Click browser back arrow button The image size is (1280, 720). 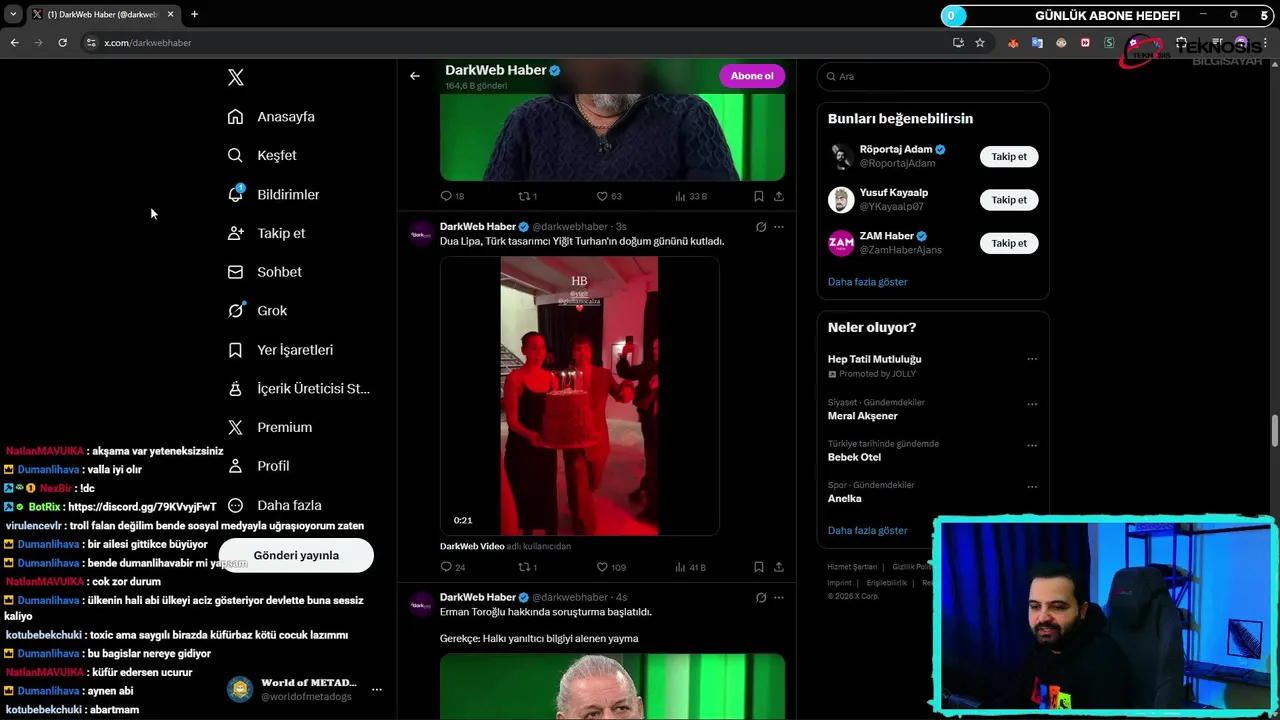(x=14, y=43)
